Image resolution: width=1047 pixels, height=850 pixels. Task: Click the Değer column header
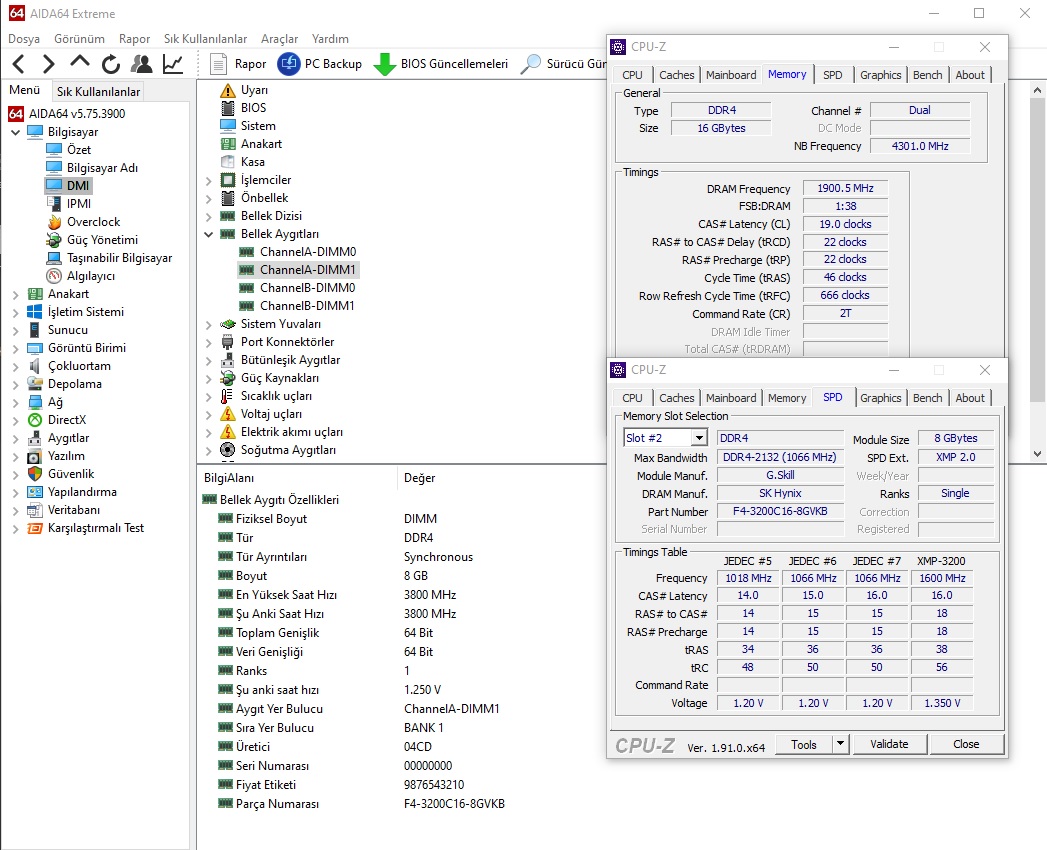419,478
